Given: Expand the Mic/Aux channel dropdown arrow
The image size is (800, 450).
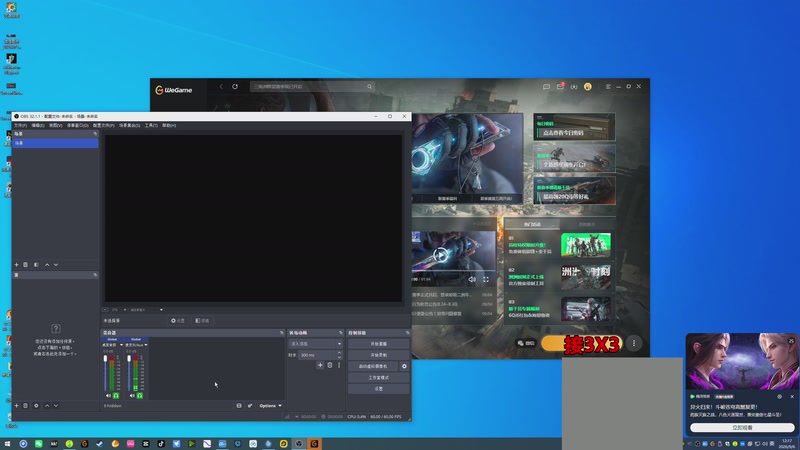Looking at the screenshot, I should pyautogui.click(x=146, y=345).
